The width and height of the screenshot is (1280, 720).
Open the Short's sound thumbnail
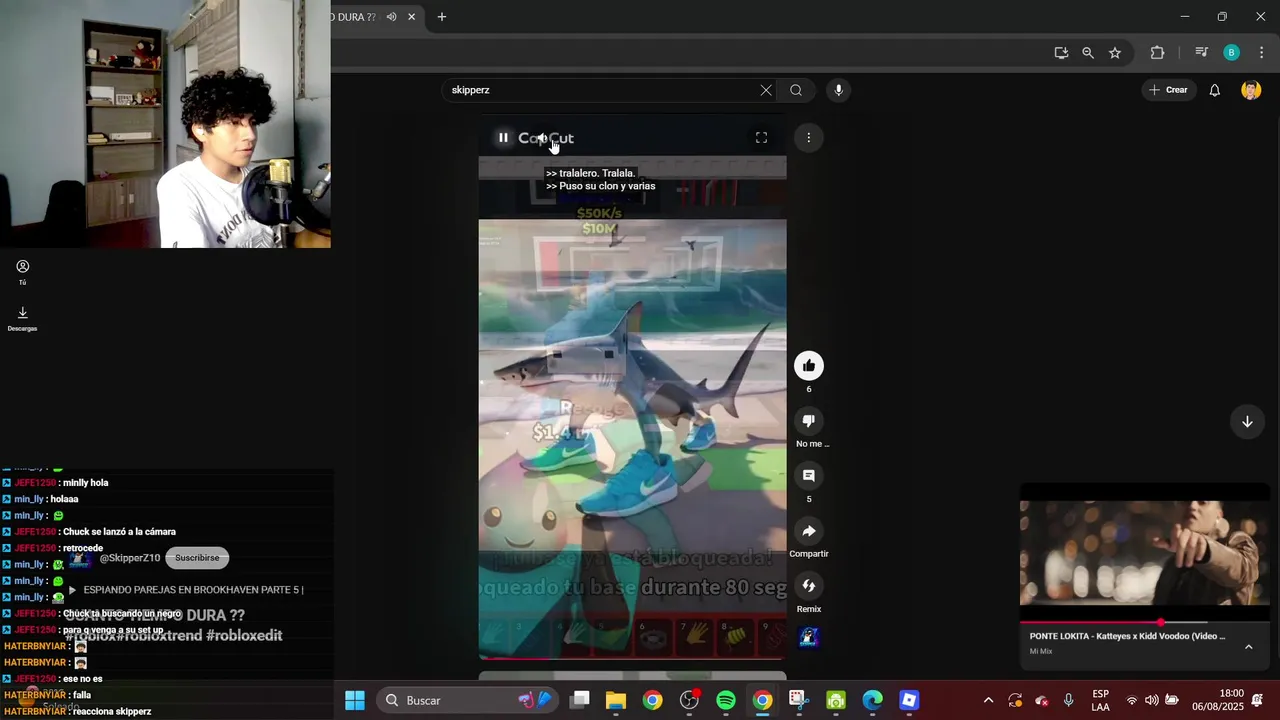pyautogui.click(x=809, y=637)
